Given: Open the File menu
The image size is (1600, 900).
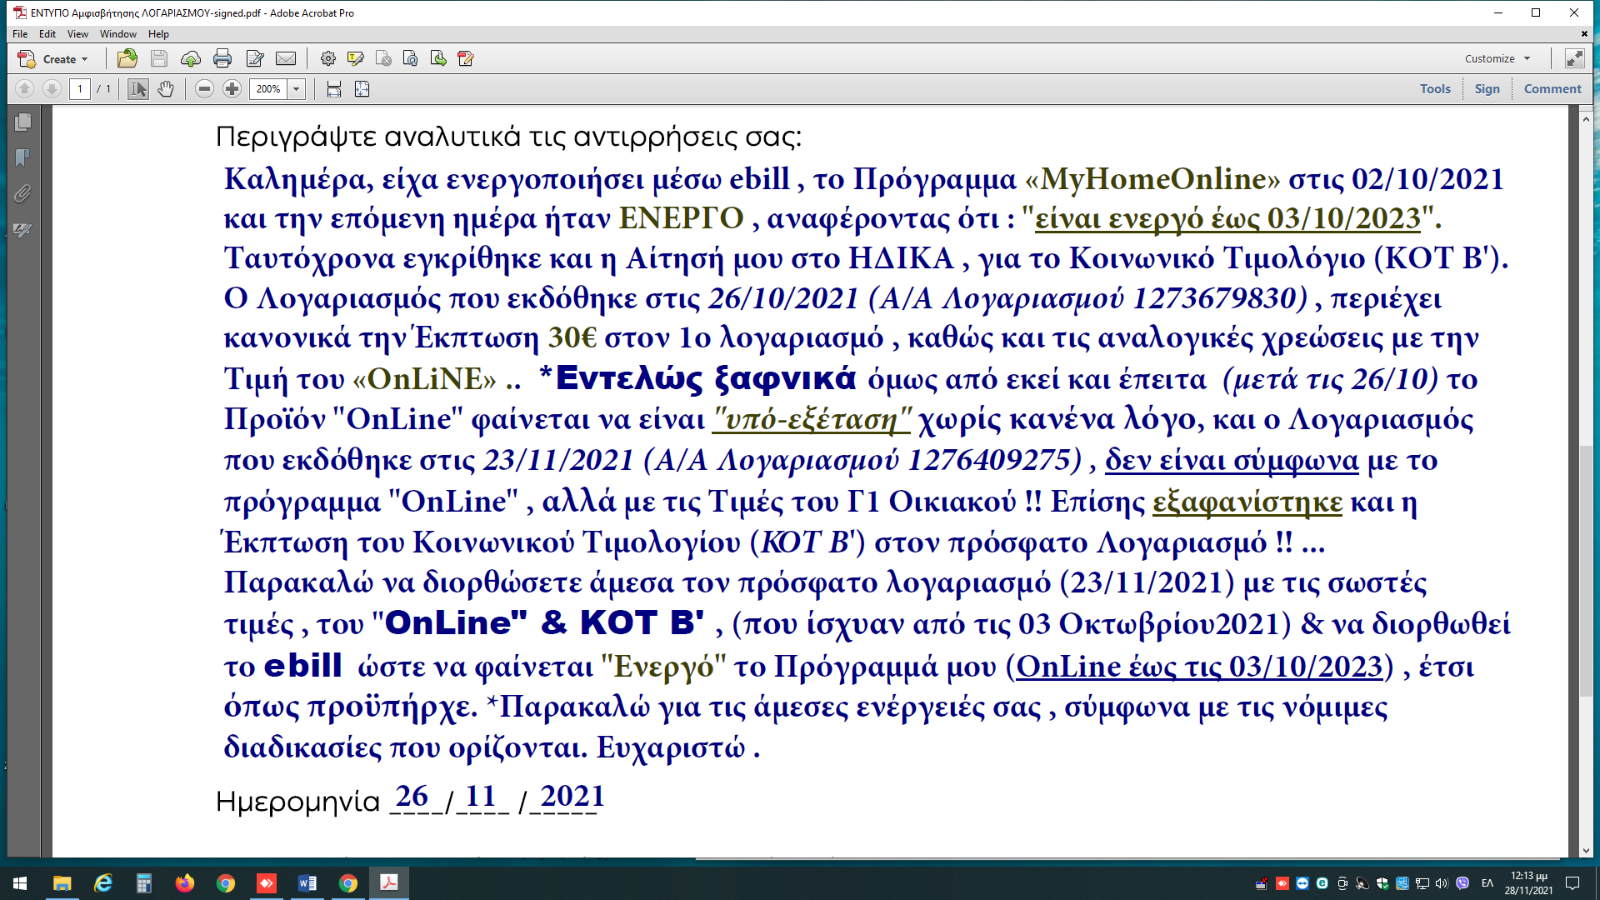Looking at the screenshot, I should tap(20, 34).
